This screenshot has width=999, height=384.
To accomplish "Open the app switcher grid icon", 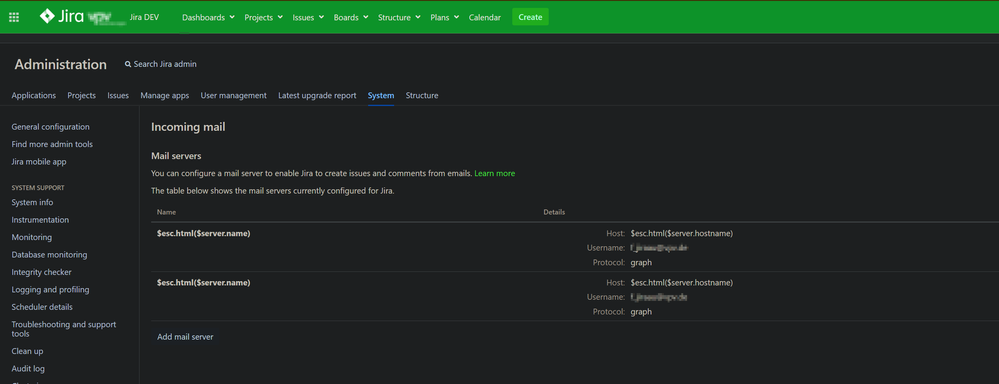I will tap(14, 17).
